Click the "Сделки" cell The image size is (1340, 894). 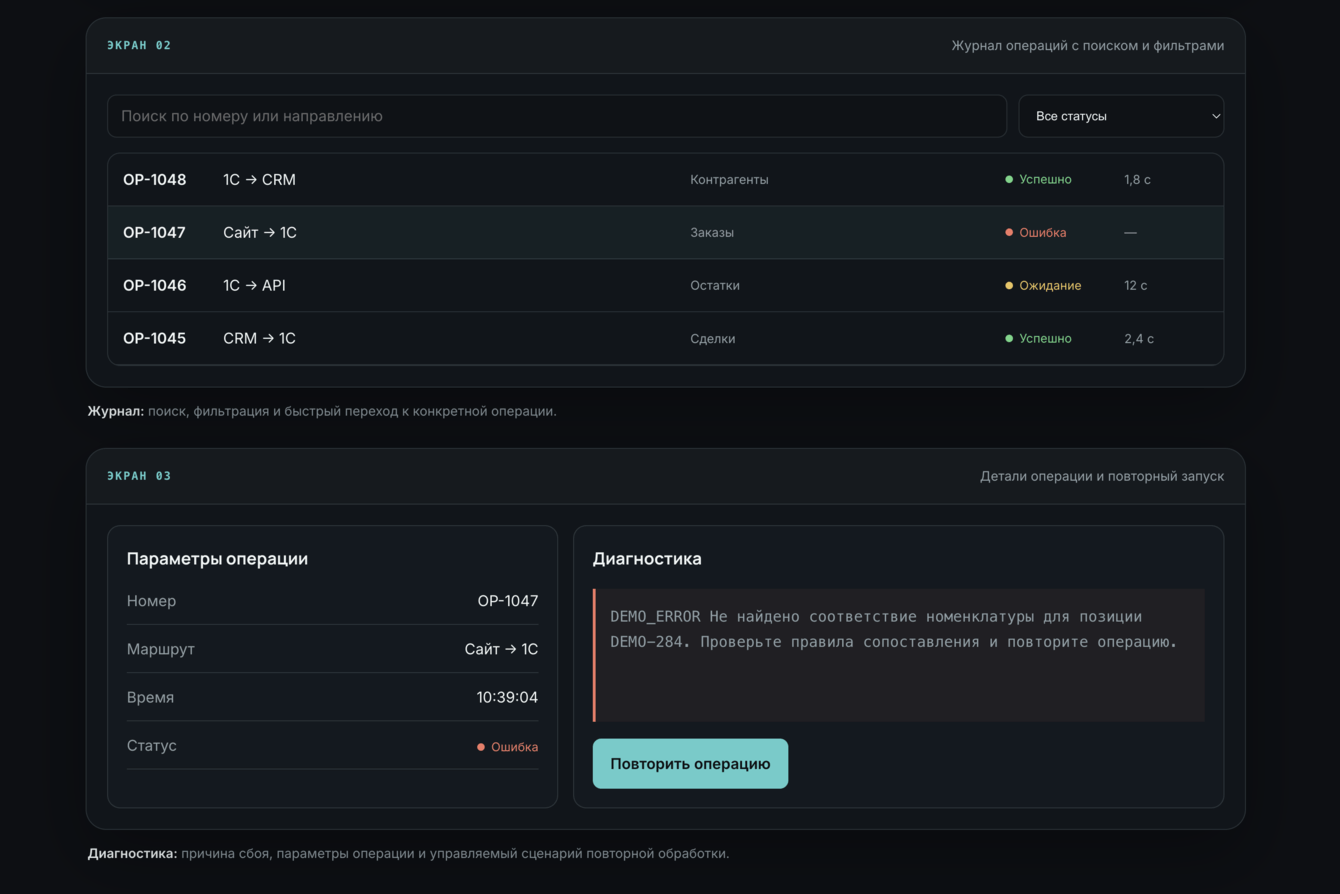[713, 339]
